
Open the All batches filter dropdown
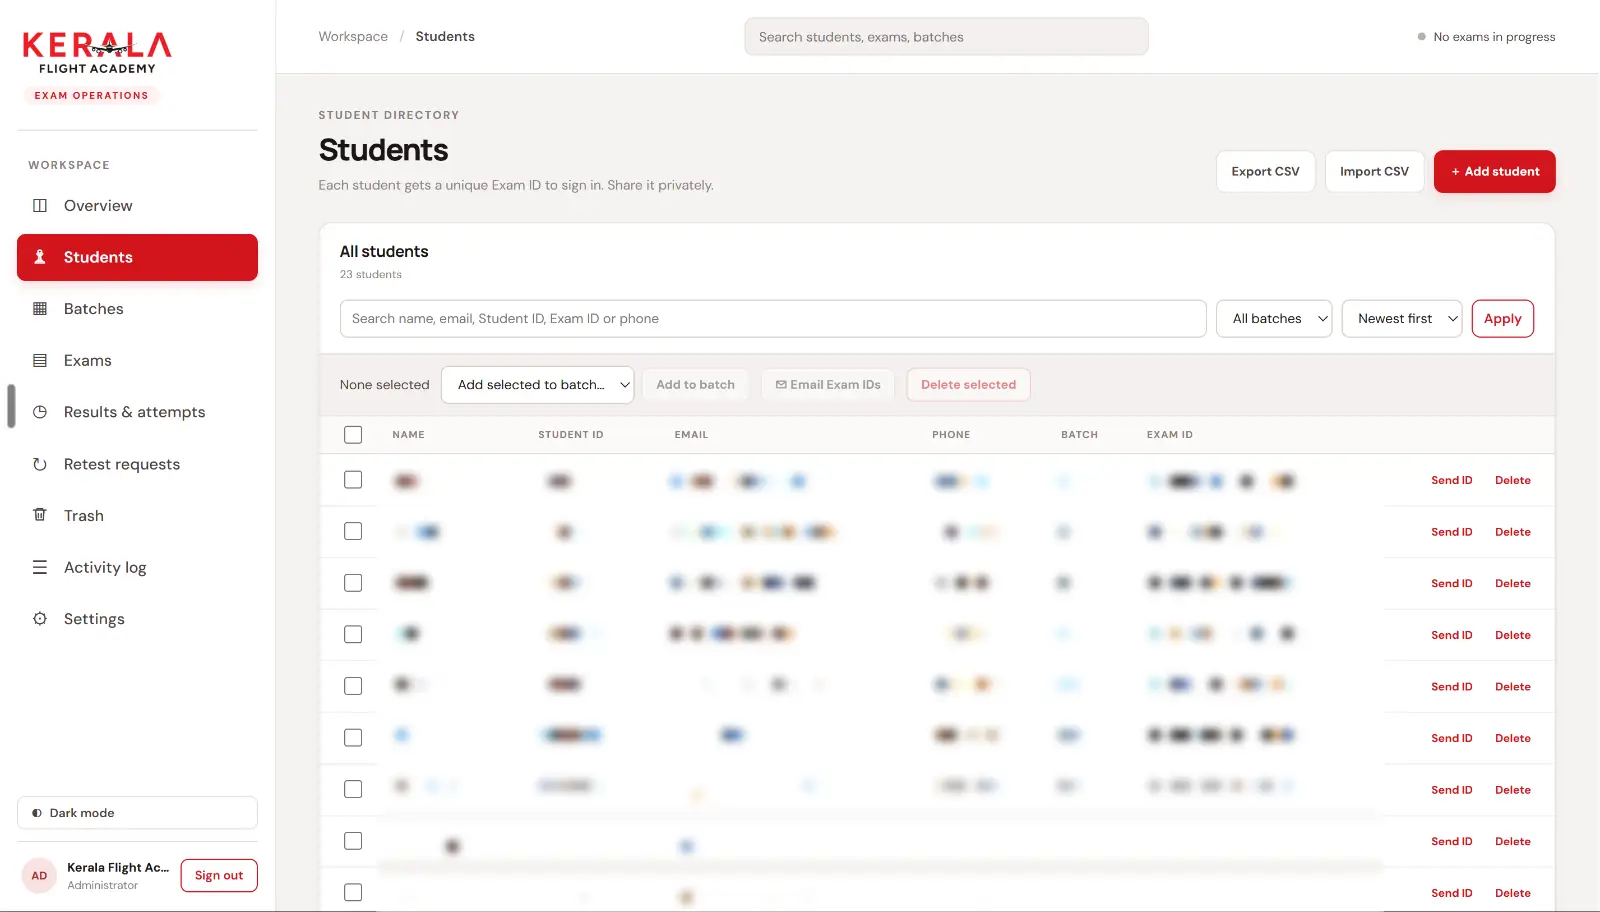click(1274, 319)
